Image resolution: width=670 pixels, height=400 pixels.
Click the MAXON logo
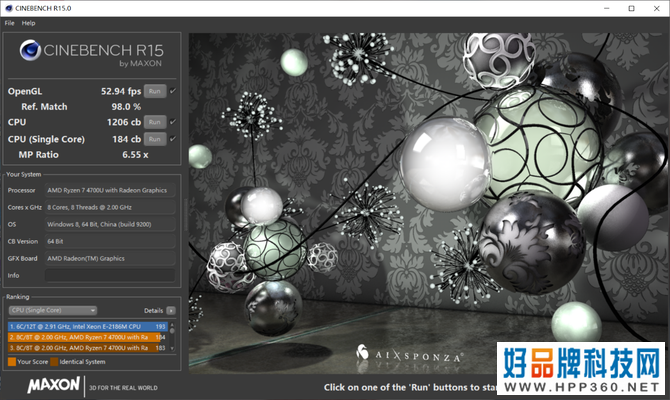pyautogui.click(x=53, y=385)
